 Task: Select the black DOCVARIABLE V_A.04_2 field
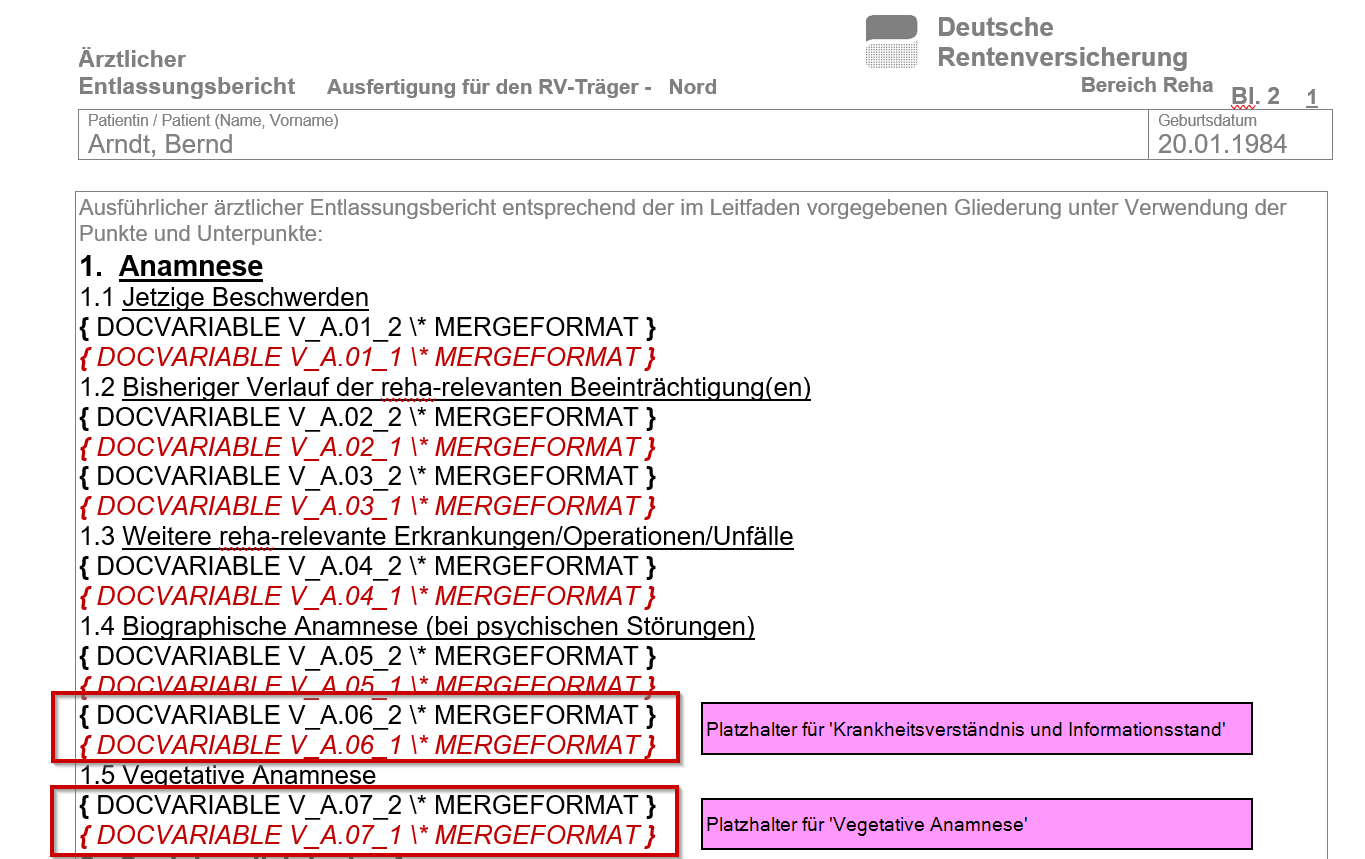click(x=367, y=566)
